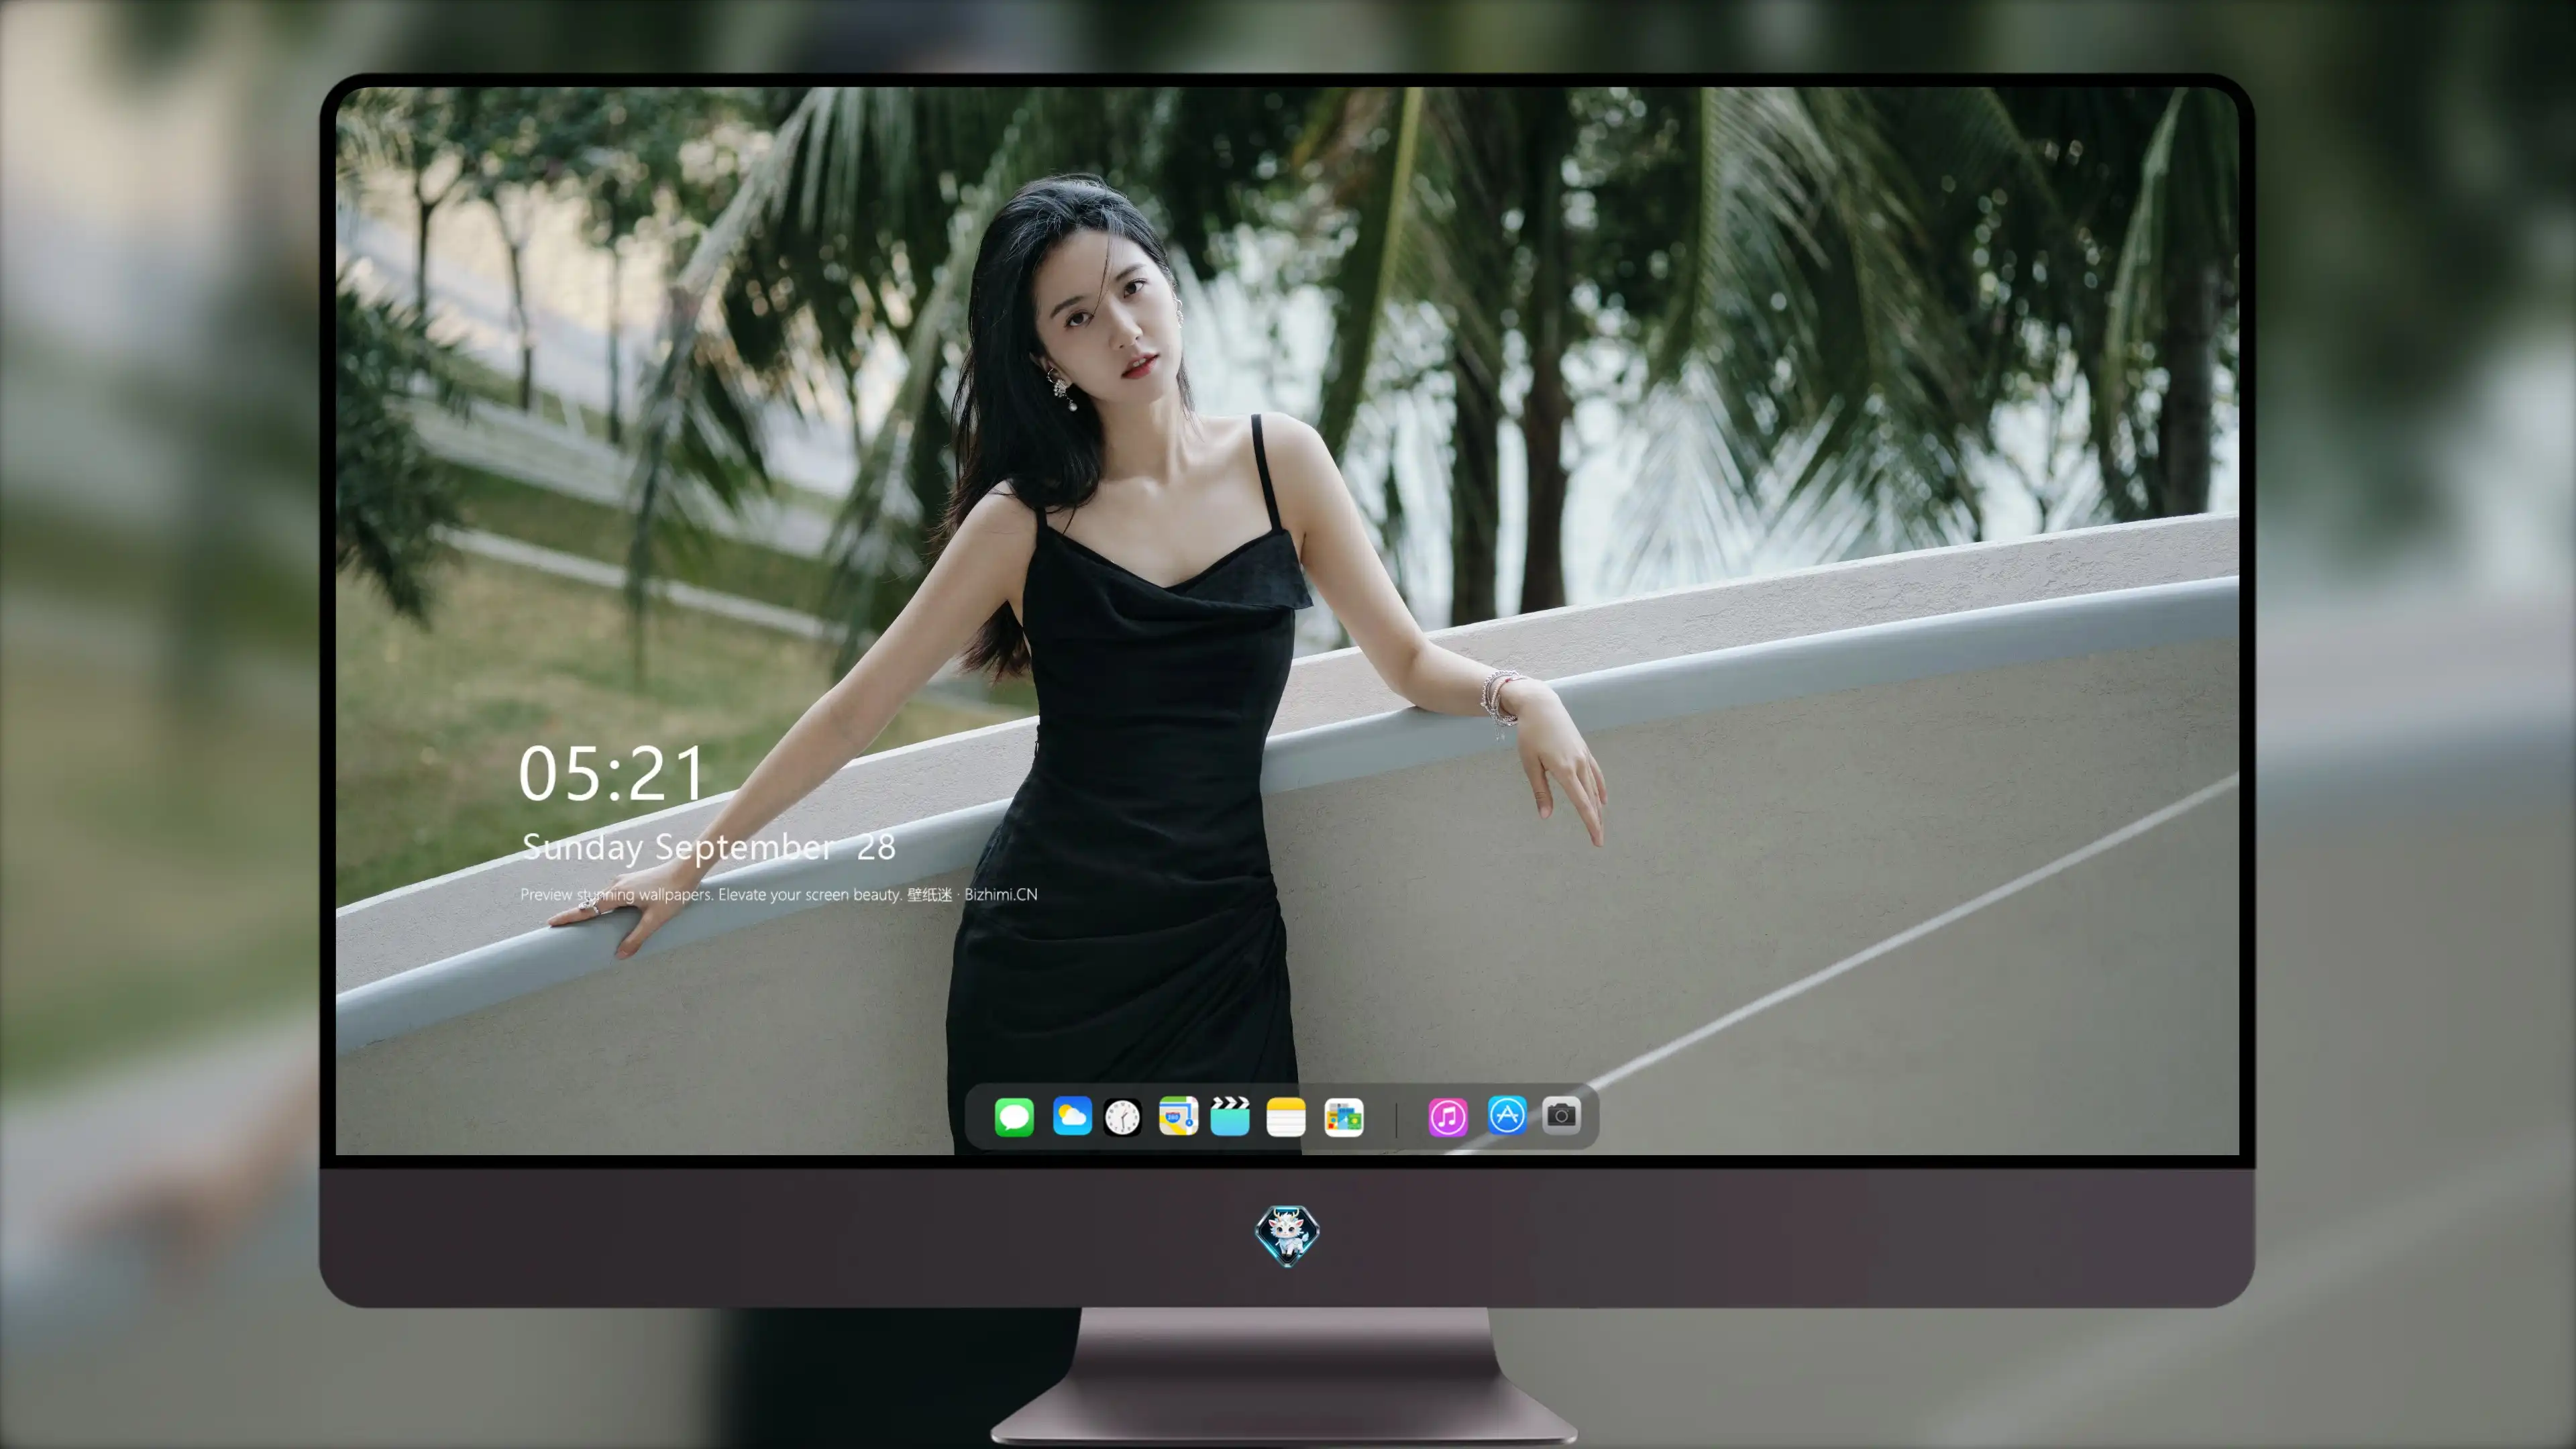Screen dimensions: 2576x1449
Task: Launch the Maps app from the dock
Action: (x=1178, y=1116)
